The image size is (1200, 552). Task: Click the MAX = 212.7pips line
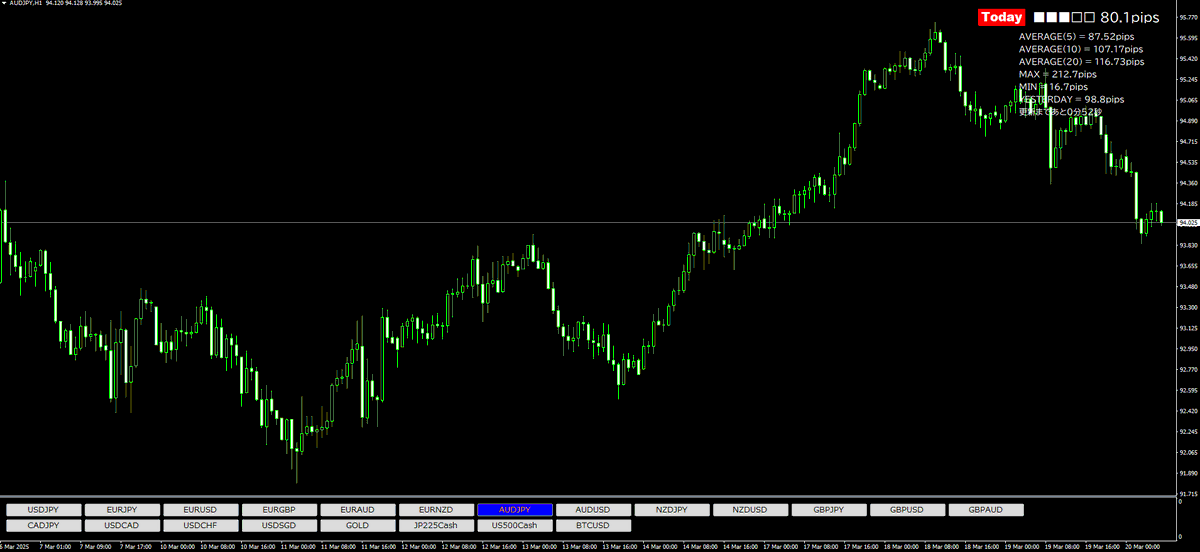pyautogui.click(x=1058, y=74)
